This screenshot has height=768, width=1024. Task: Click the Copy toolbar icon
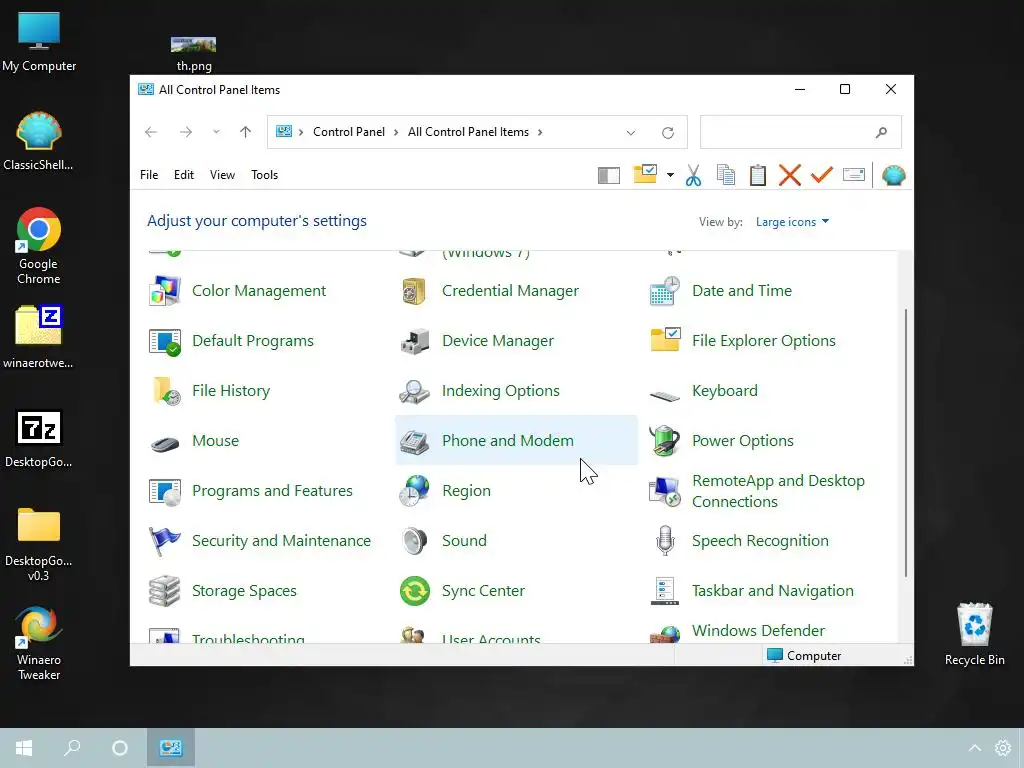(726, 175)
